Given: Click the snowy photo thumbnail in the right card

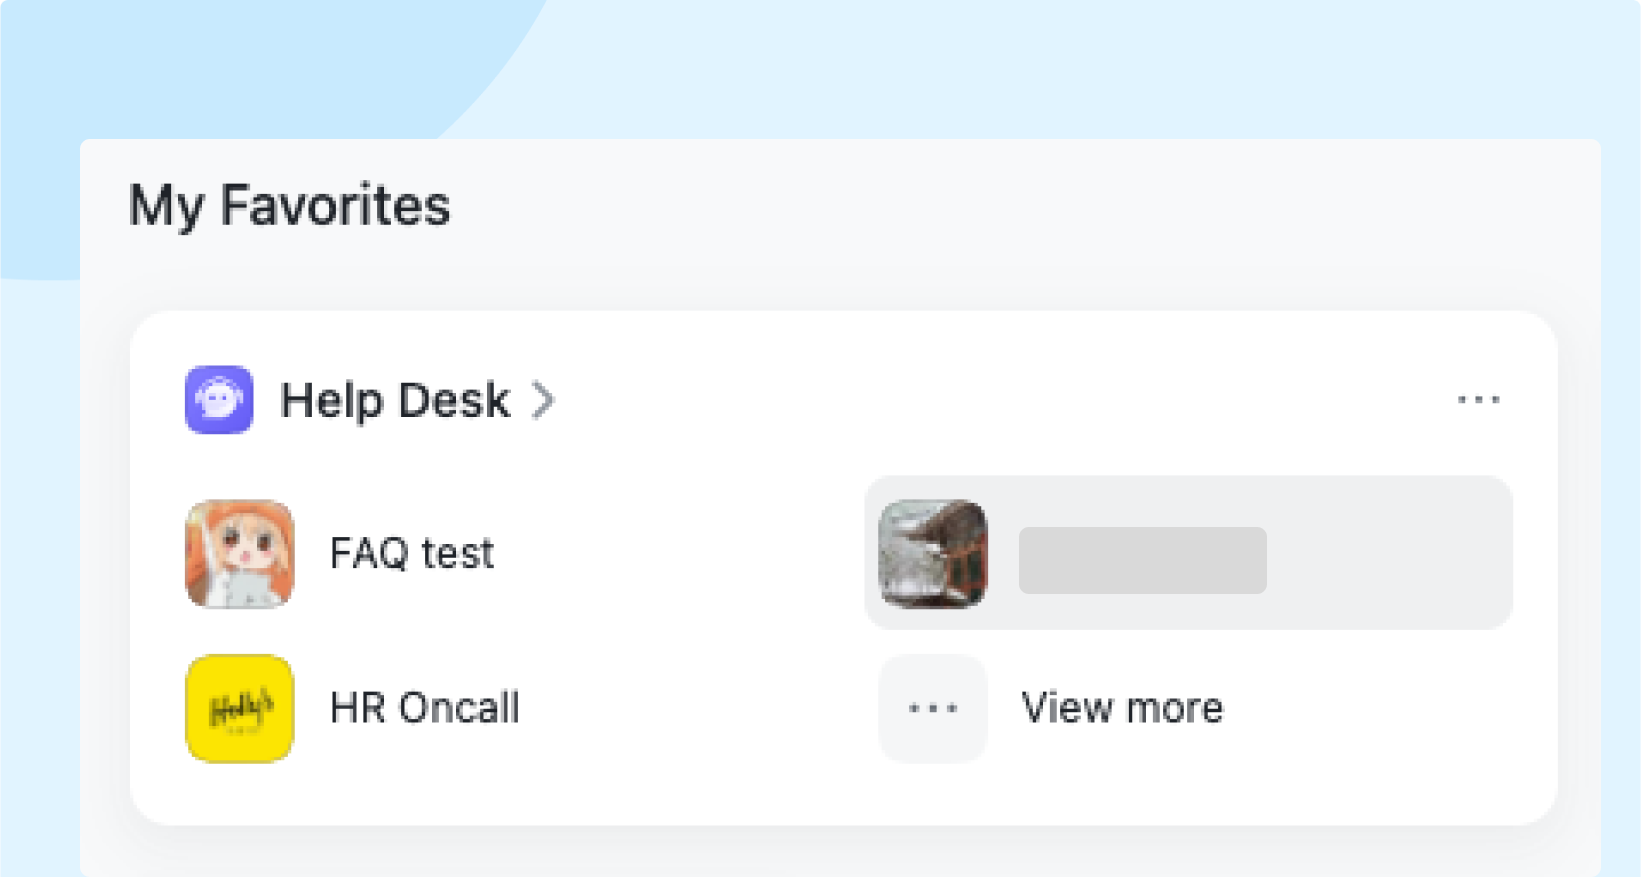Looking at the screenshot, I should [x=932, y=553].
